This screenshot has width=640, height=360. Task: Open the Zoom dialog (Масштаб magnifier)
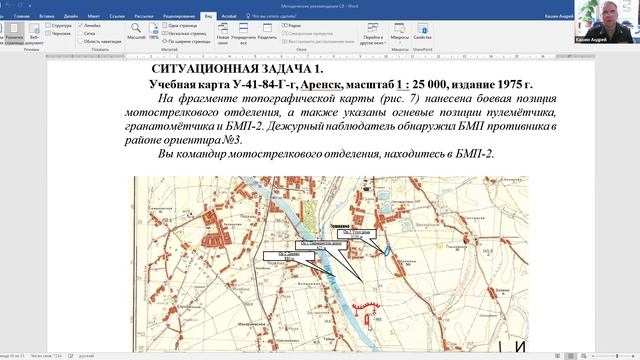point(136,31)
